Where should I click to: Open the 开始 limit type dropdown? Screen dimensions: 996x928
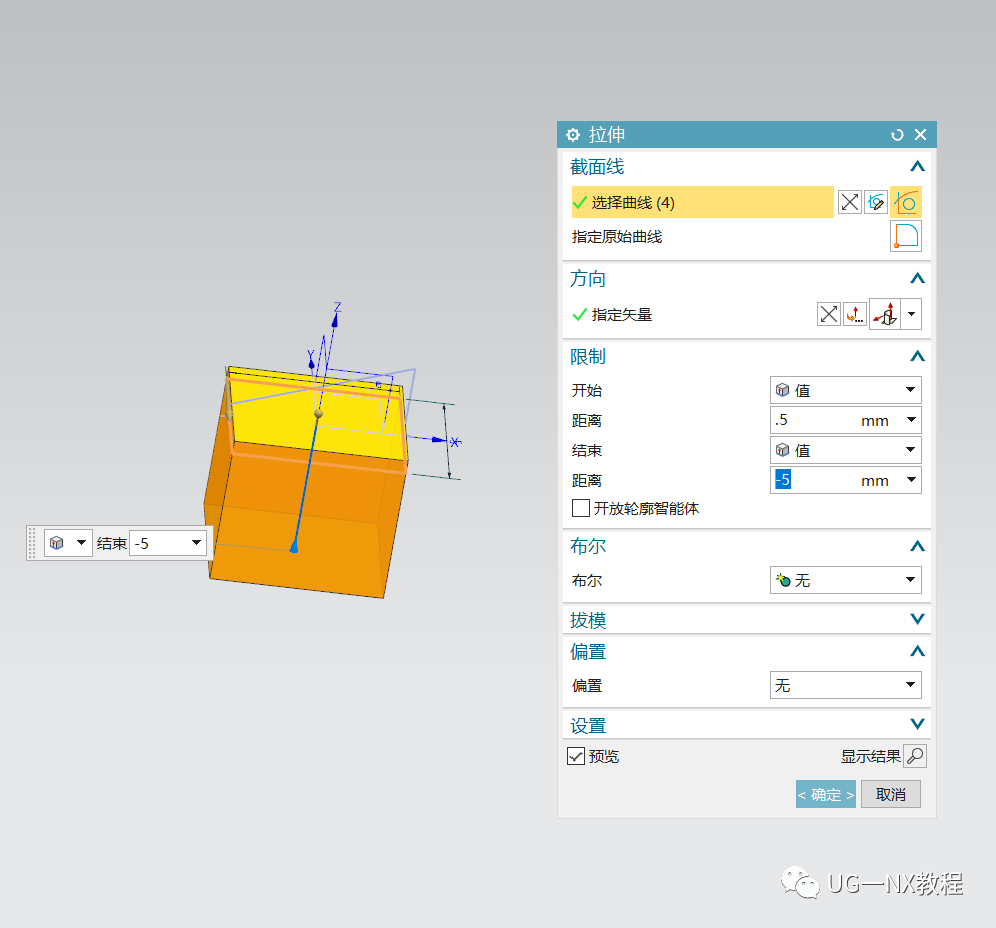[845, 390]
